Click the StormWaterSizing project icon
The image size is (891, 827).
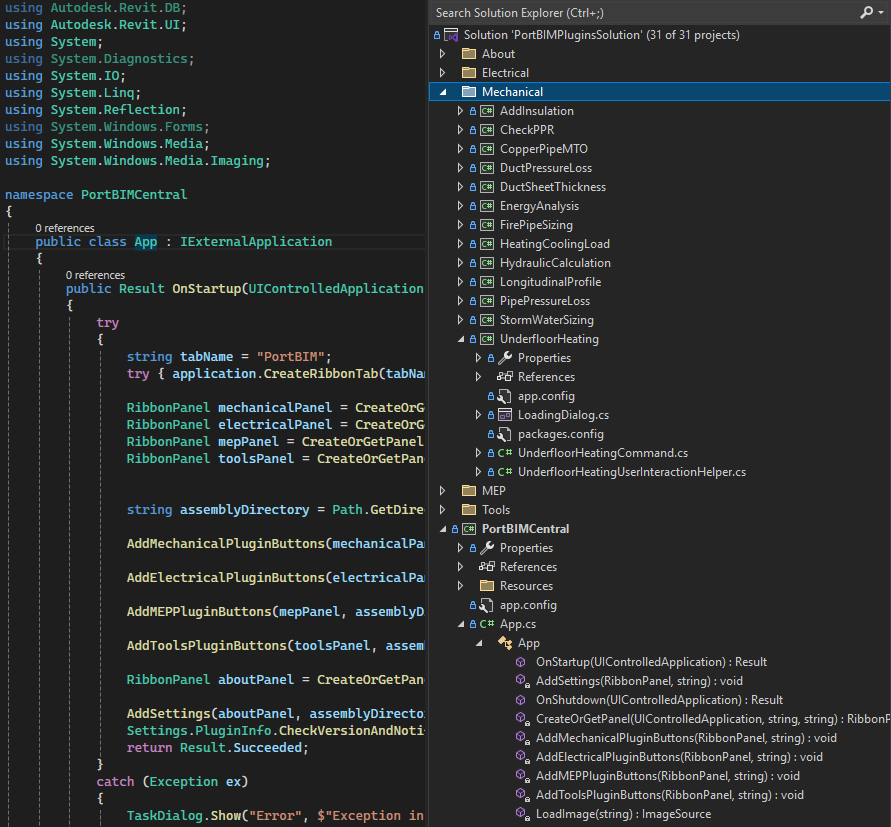tap(487, 320)
